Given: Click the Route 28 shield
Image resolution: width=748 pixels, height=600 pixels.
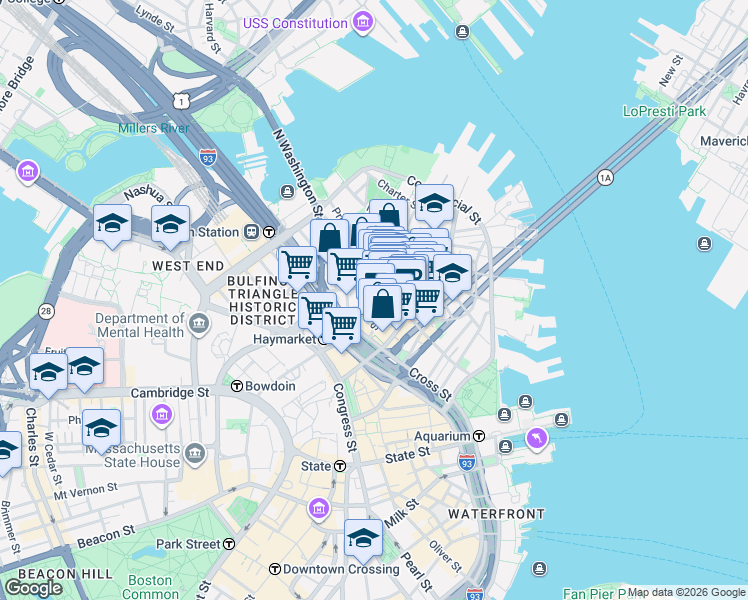Looking at the screenshot, I should 46,312.
